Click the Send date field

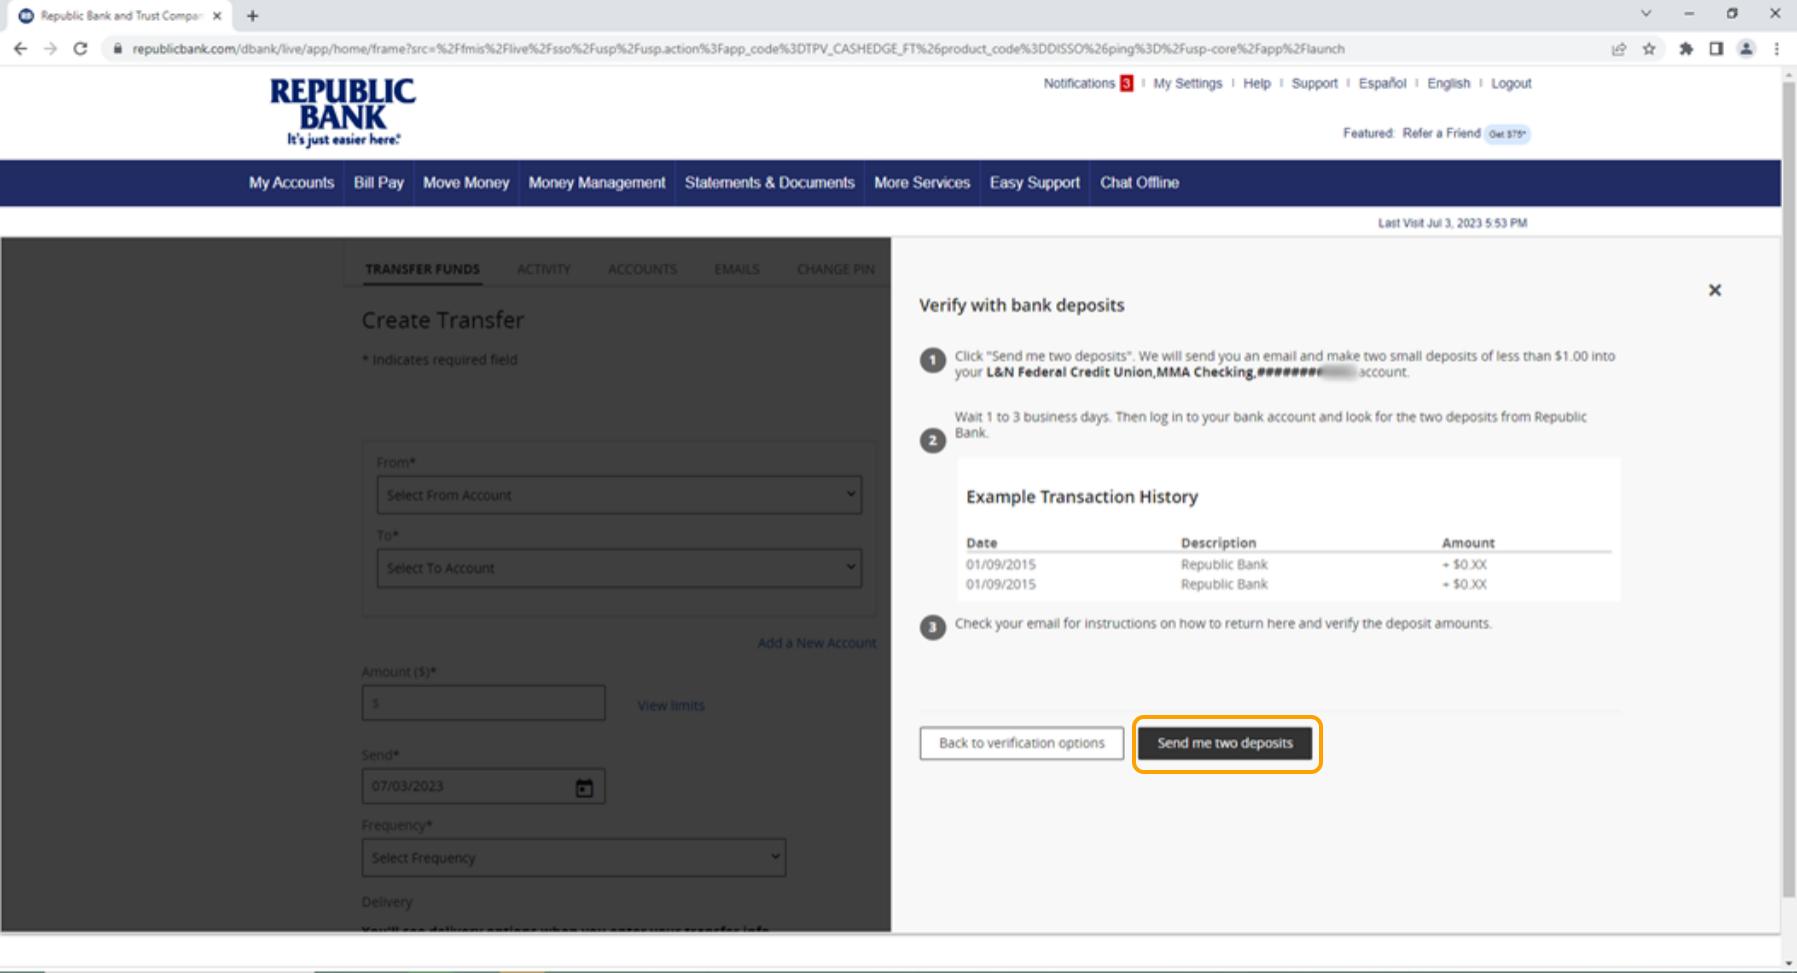point(484,786)
